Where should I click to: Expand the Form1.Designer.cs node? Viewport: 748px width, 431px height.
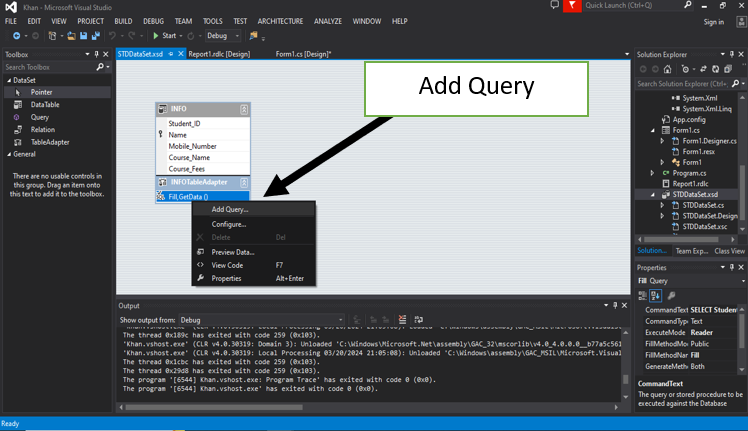pos(662,141)
